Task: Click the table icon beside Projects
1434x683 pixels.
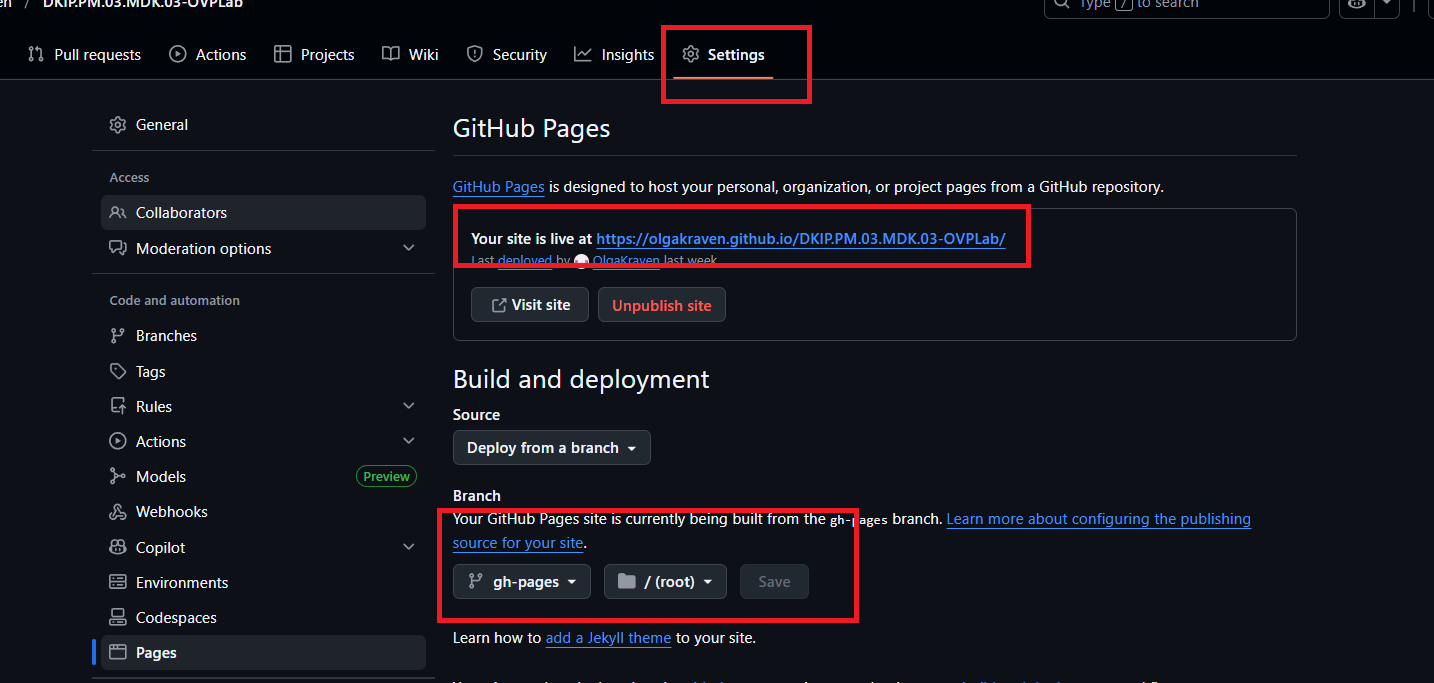Action: 283,55
